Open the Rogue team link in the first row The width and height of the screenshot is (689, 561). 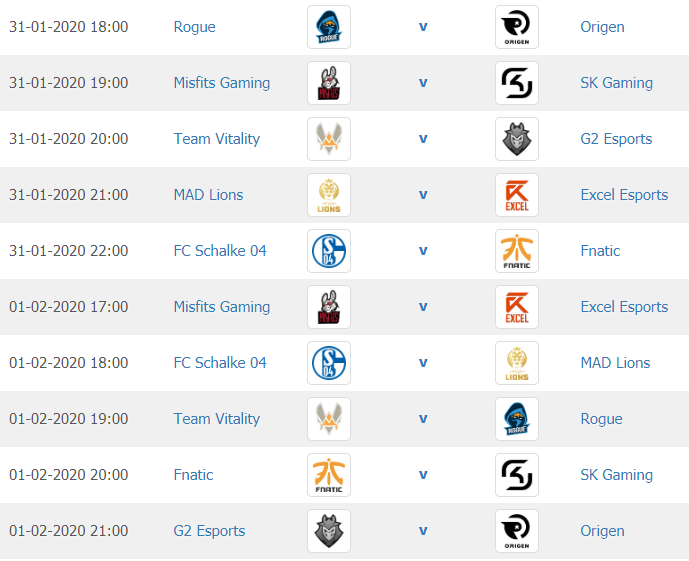[x=195, y=27]
